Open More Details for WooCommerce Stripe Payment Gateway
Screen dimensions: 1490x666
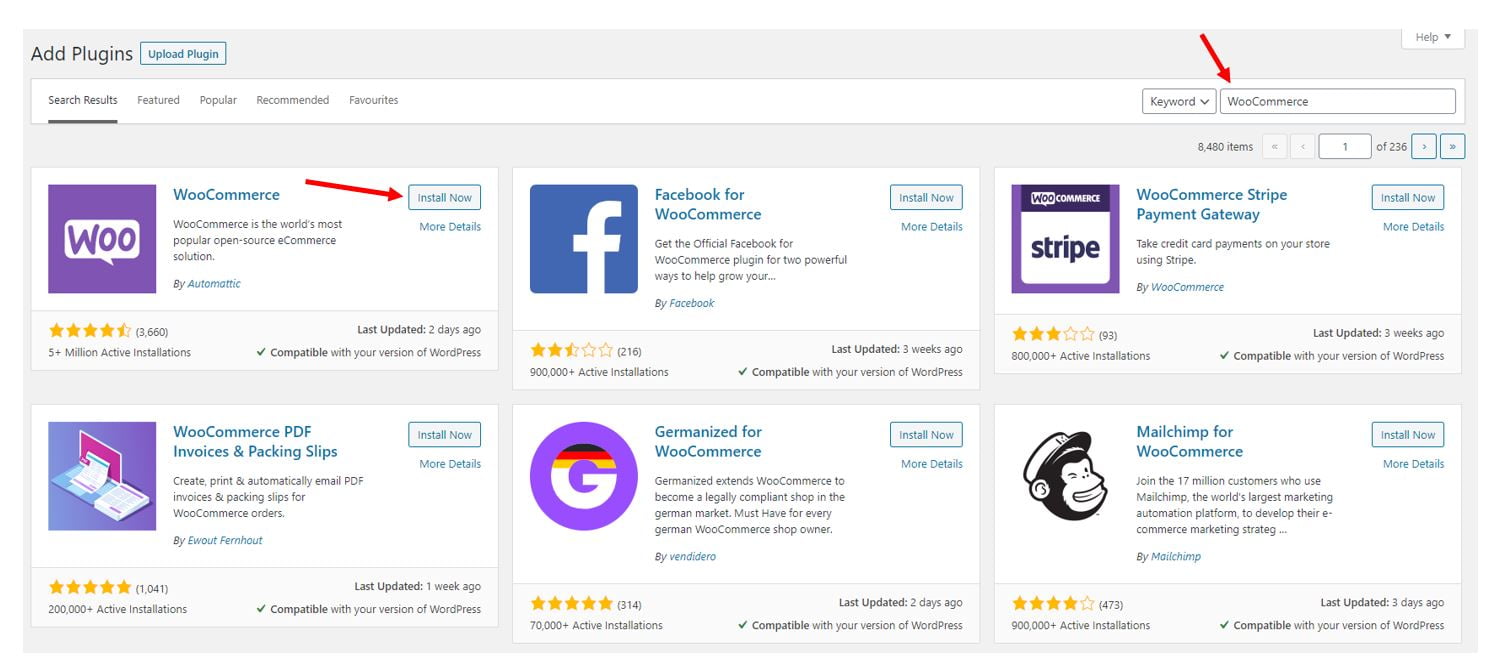point(1413,226)
